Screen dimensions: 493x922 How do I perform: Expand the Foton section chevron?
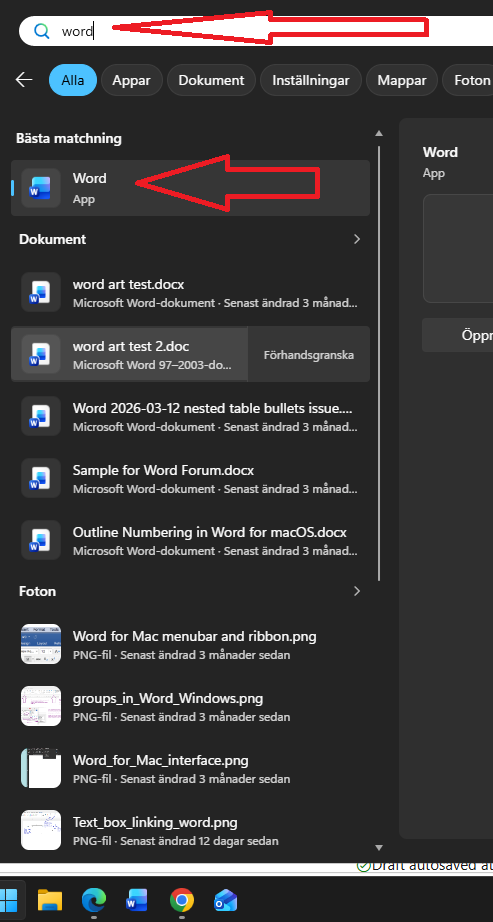pyautogui.click(x=357, y=591)
